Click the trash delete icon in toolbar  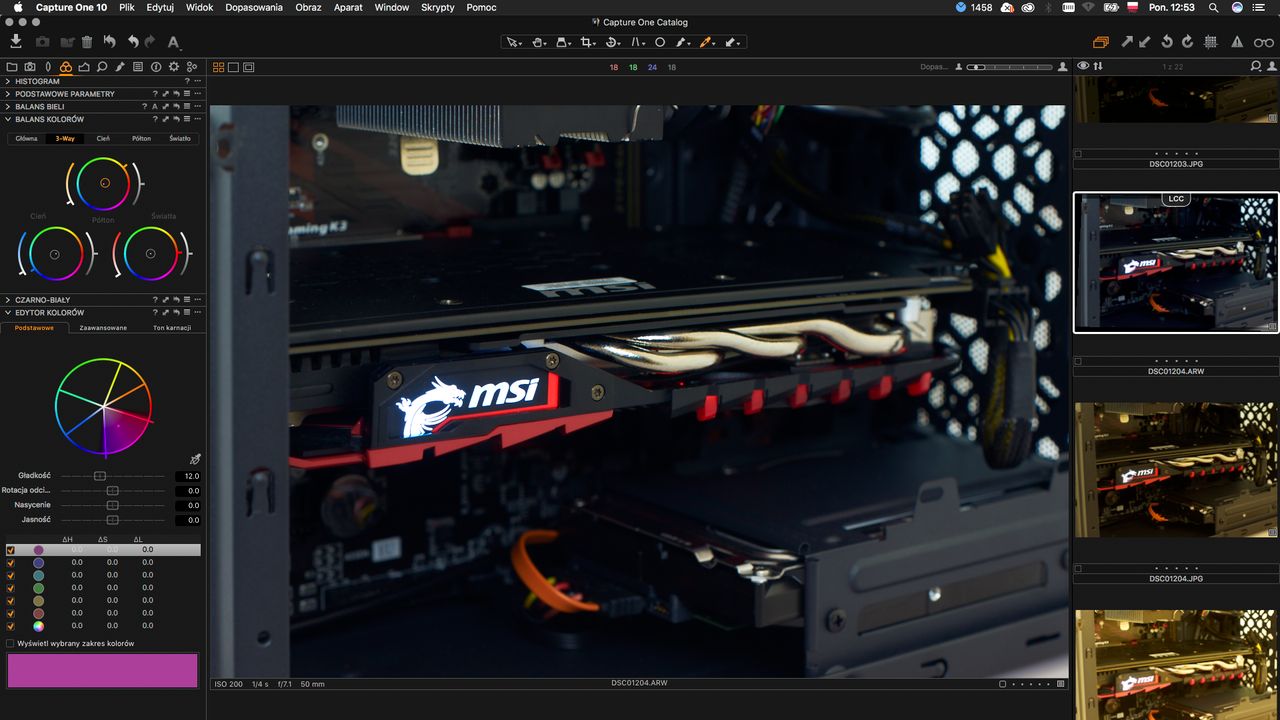point(87,42)
